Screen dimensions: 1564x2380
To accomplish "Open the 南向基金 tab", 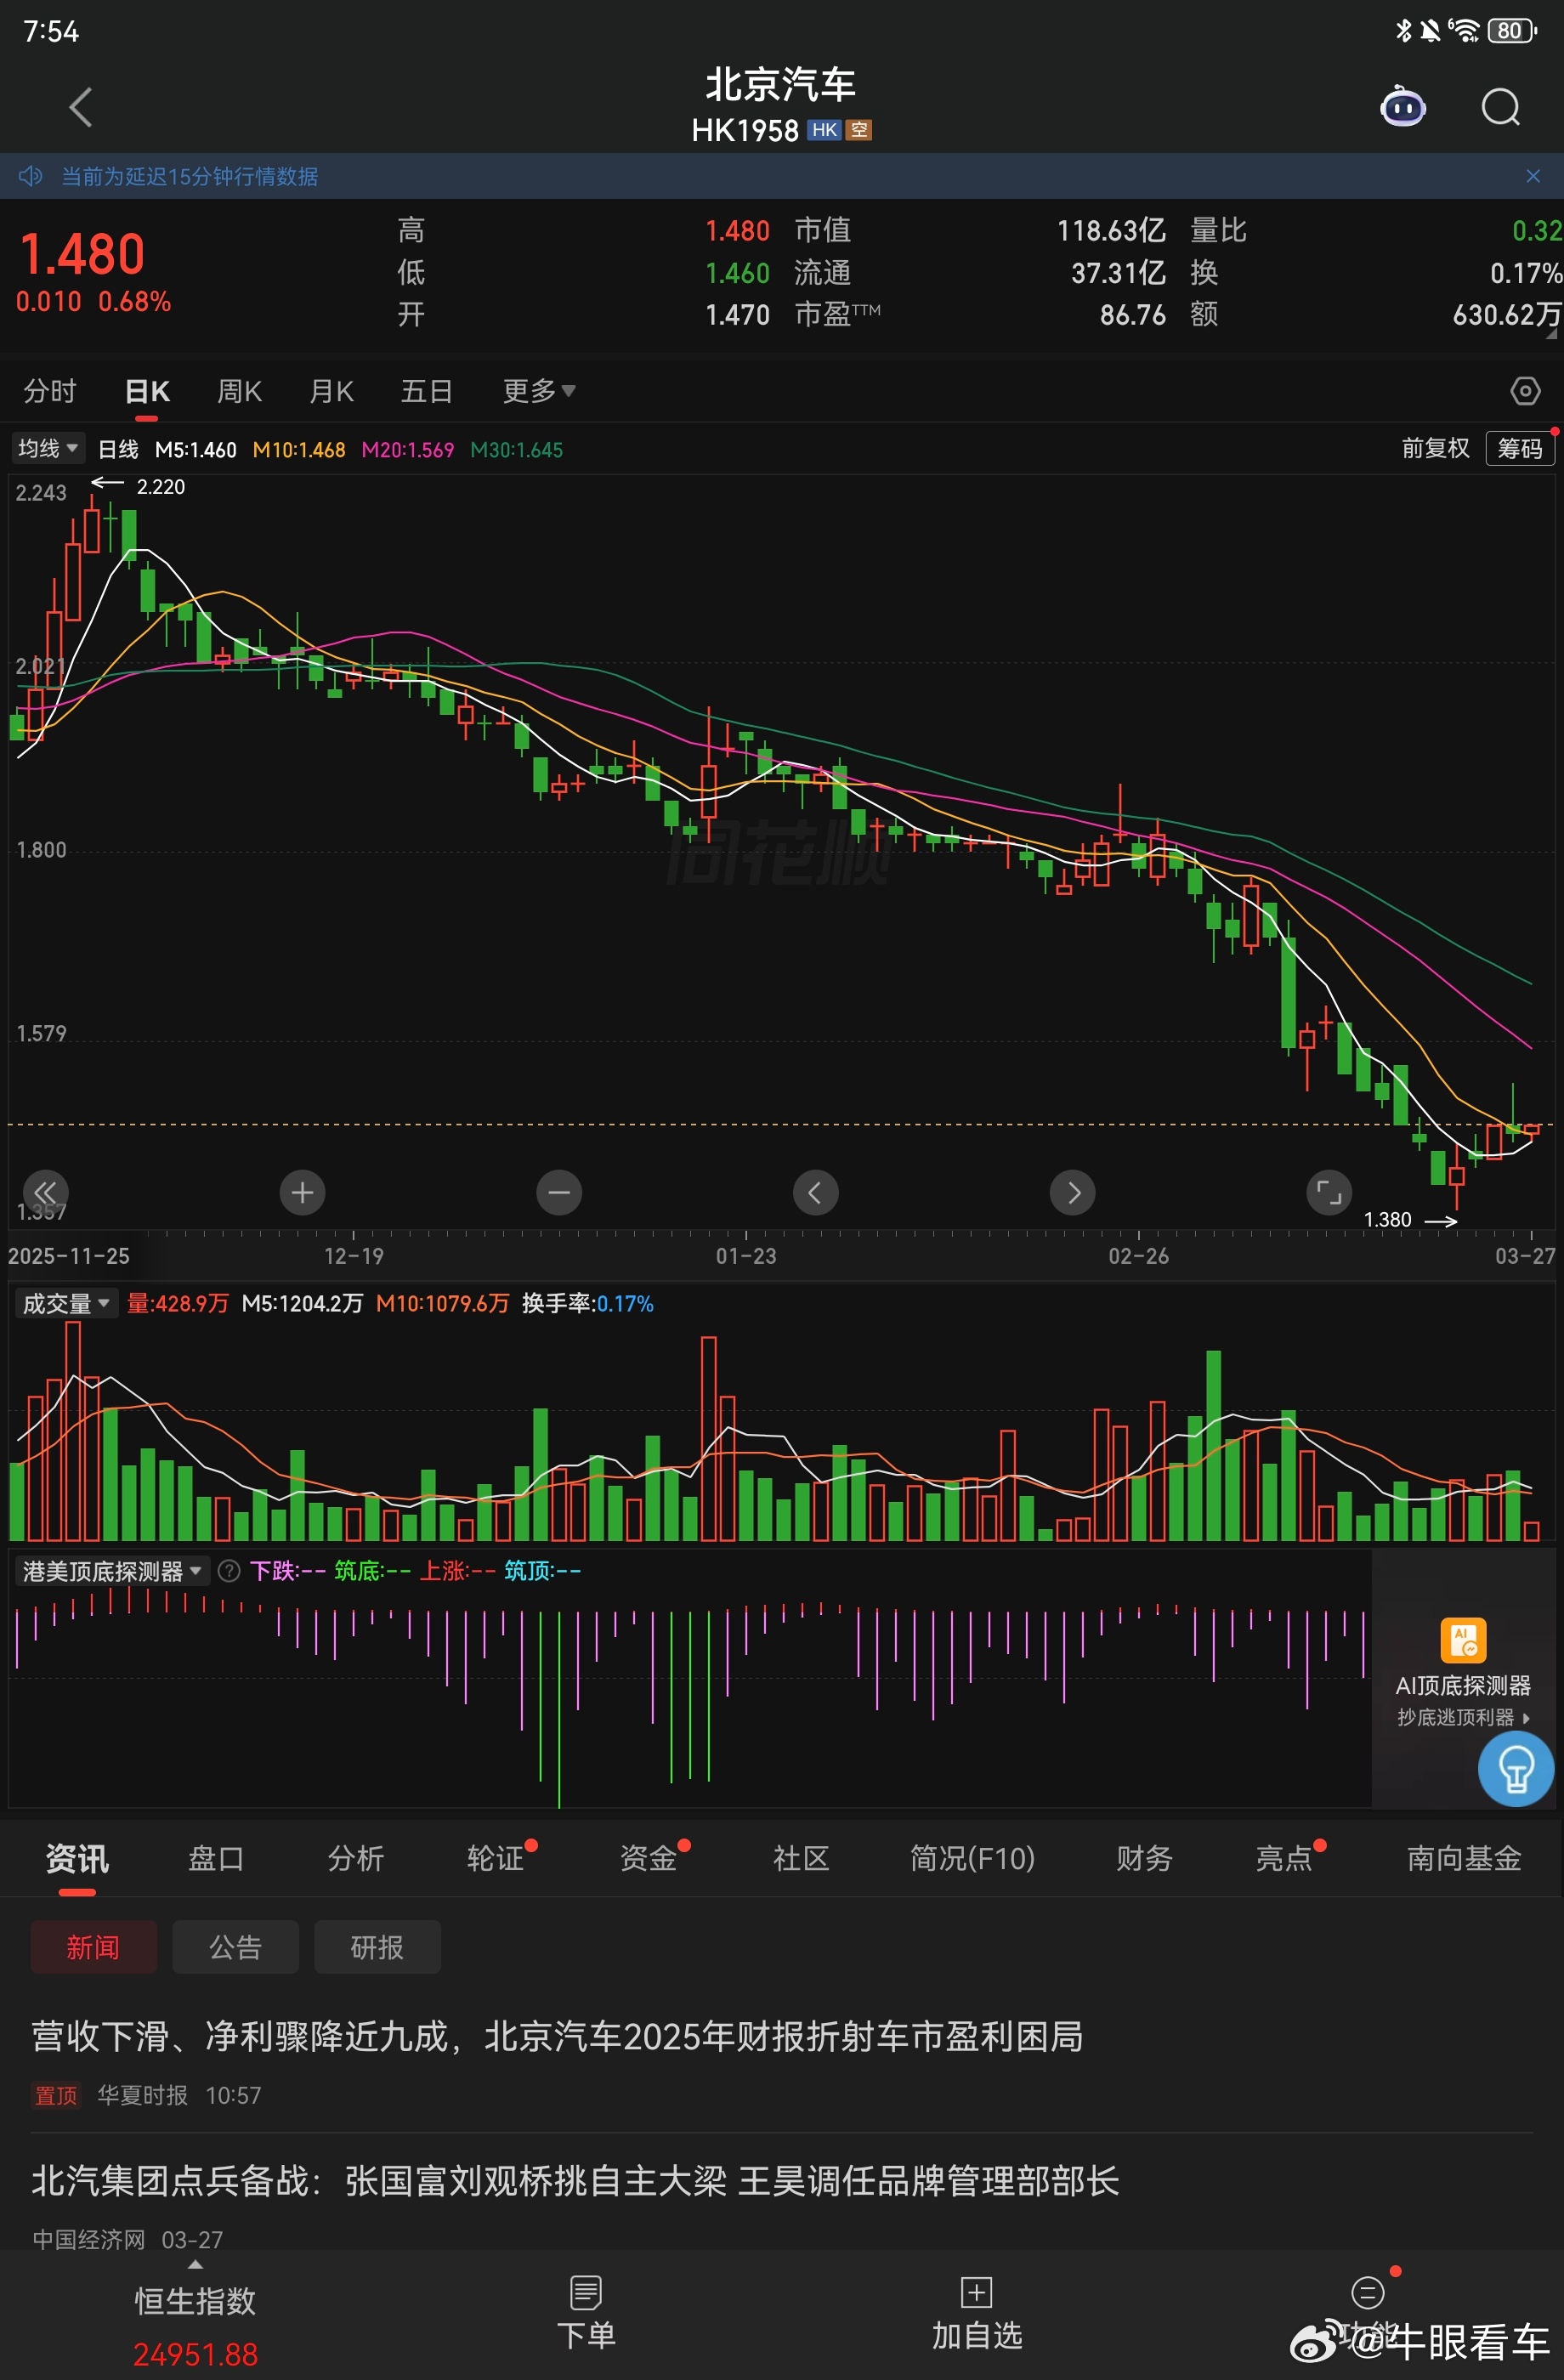I will pyautogui.click(x=1464, y=1859).
